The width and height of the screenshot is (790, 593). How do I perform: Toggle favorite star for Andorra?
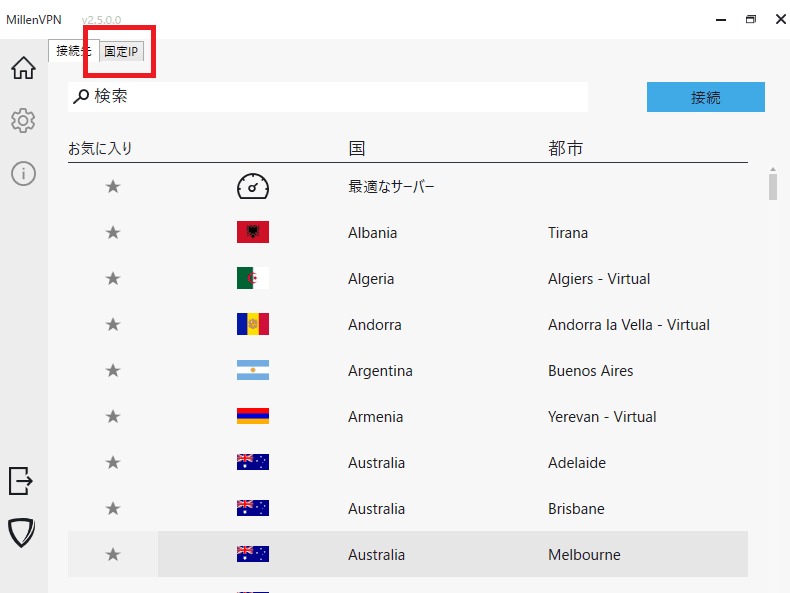click(x=113, y=324)
